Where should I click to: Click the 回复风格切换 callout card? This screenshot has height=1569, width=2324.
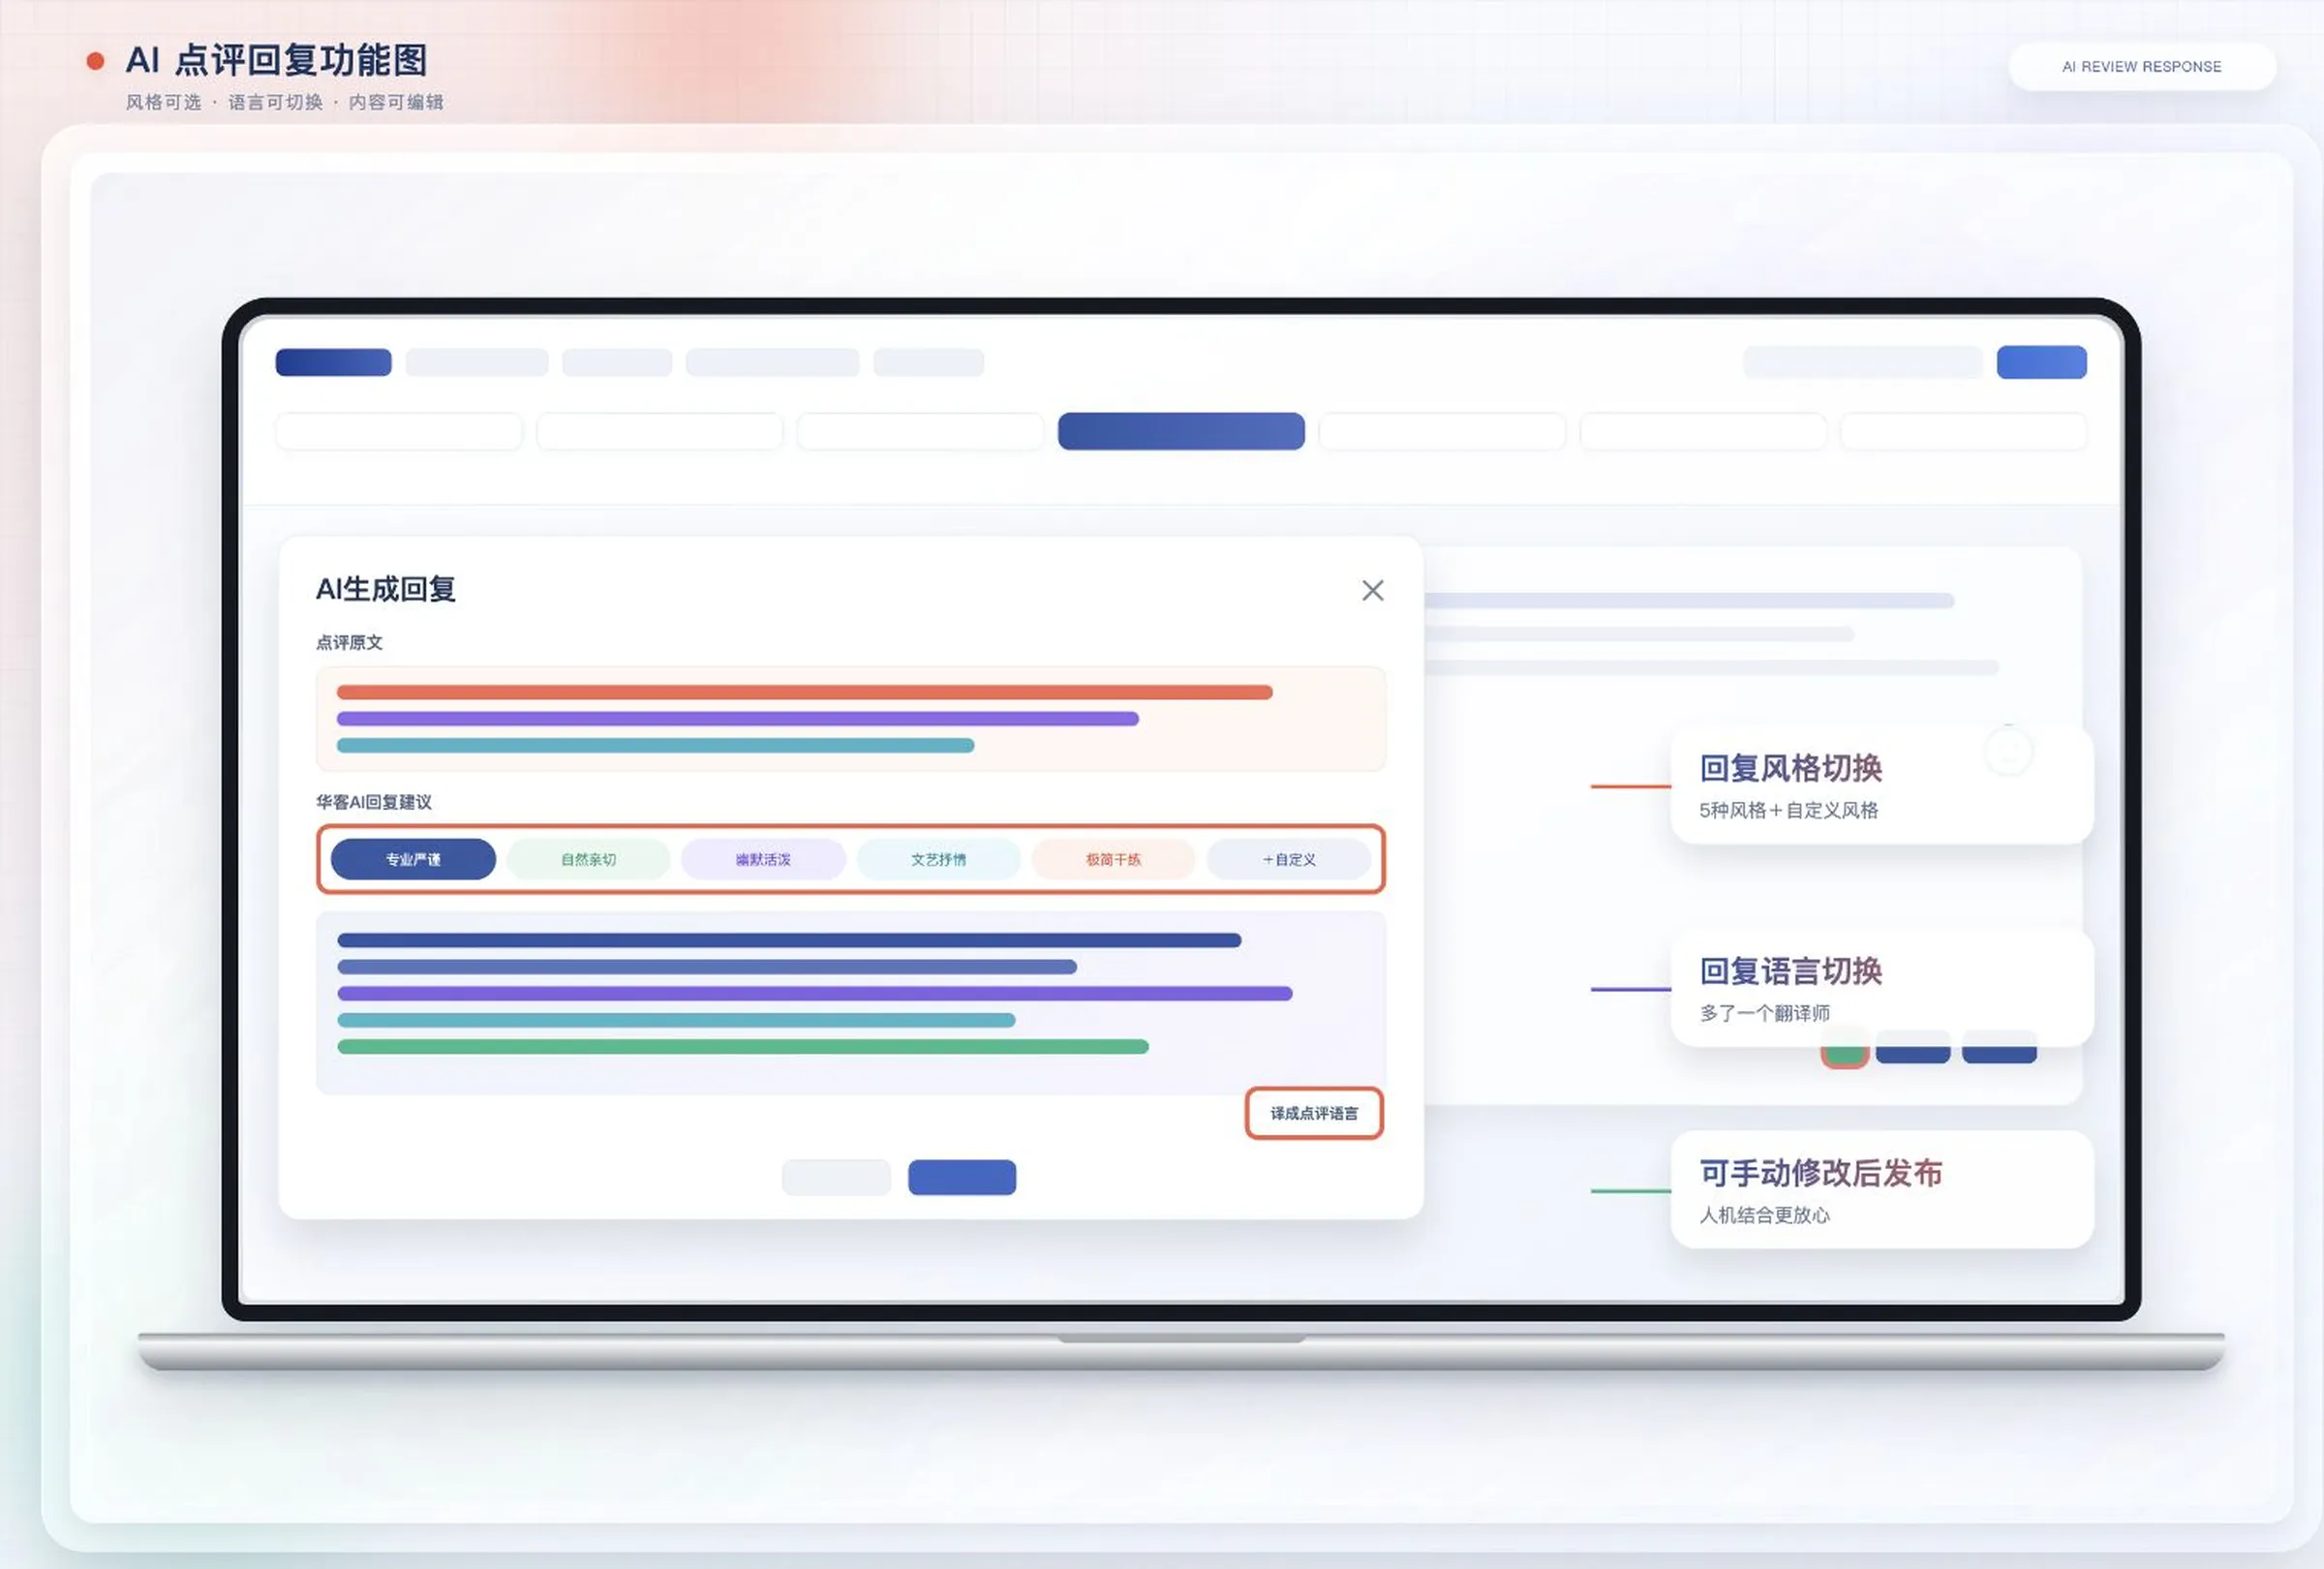pyautogui.click(x=1881, y=785)
